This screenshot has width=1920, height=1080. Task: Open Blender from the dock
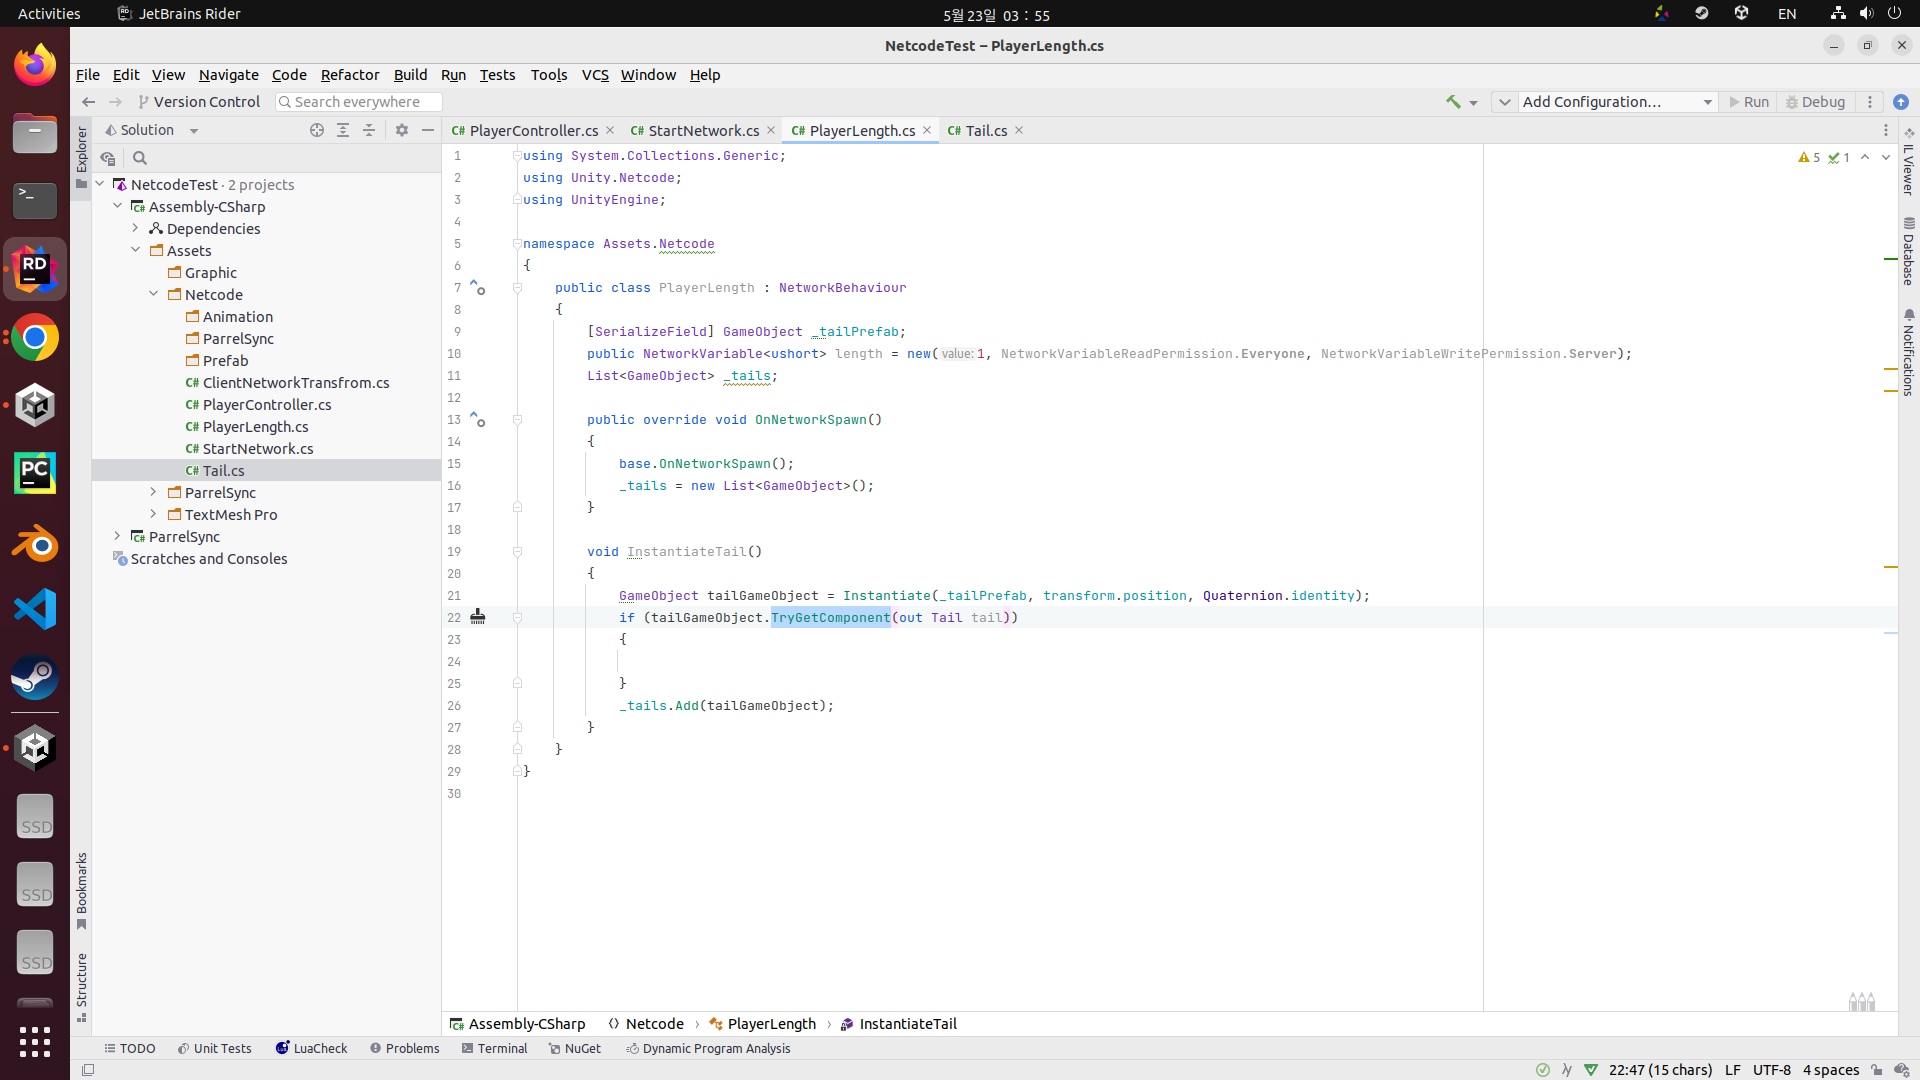[x=35, y=544]
